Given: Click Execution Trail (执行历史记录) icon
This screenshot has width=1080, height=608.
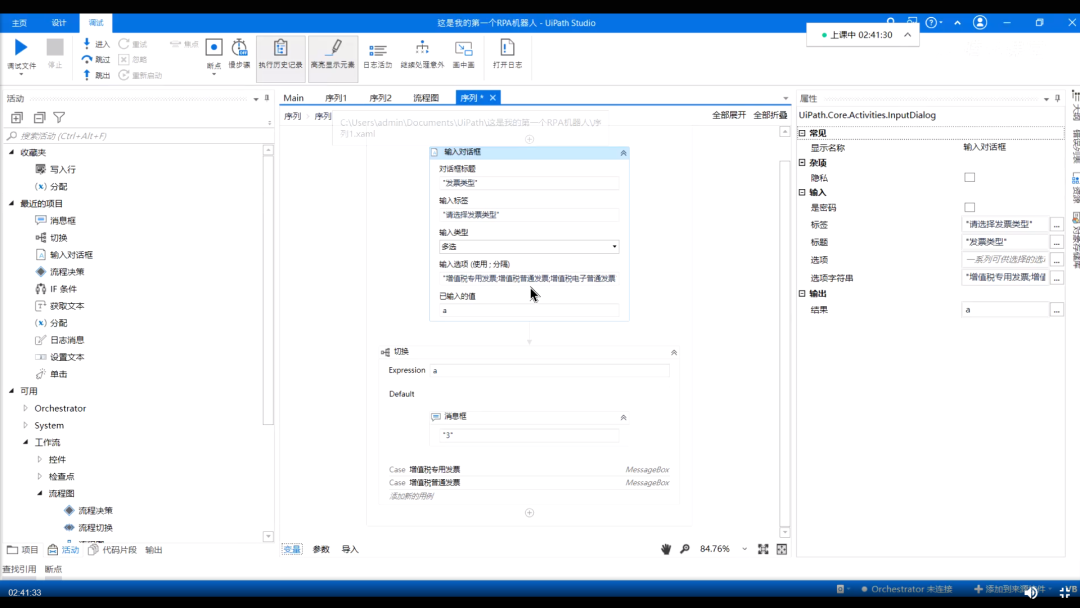Looking at the screenshot, I should click(280, 48).
